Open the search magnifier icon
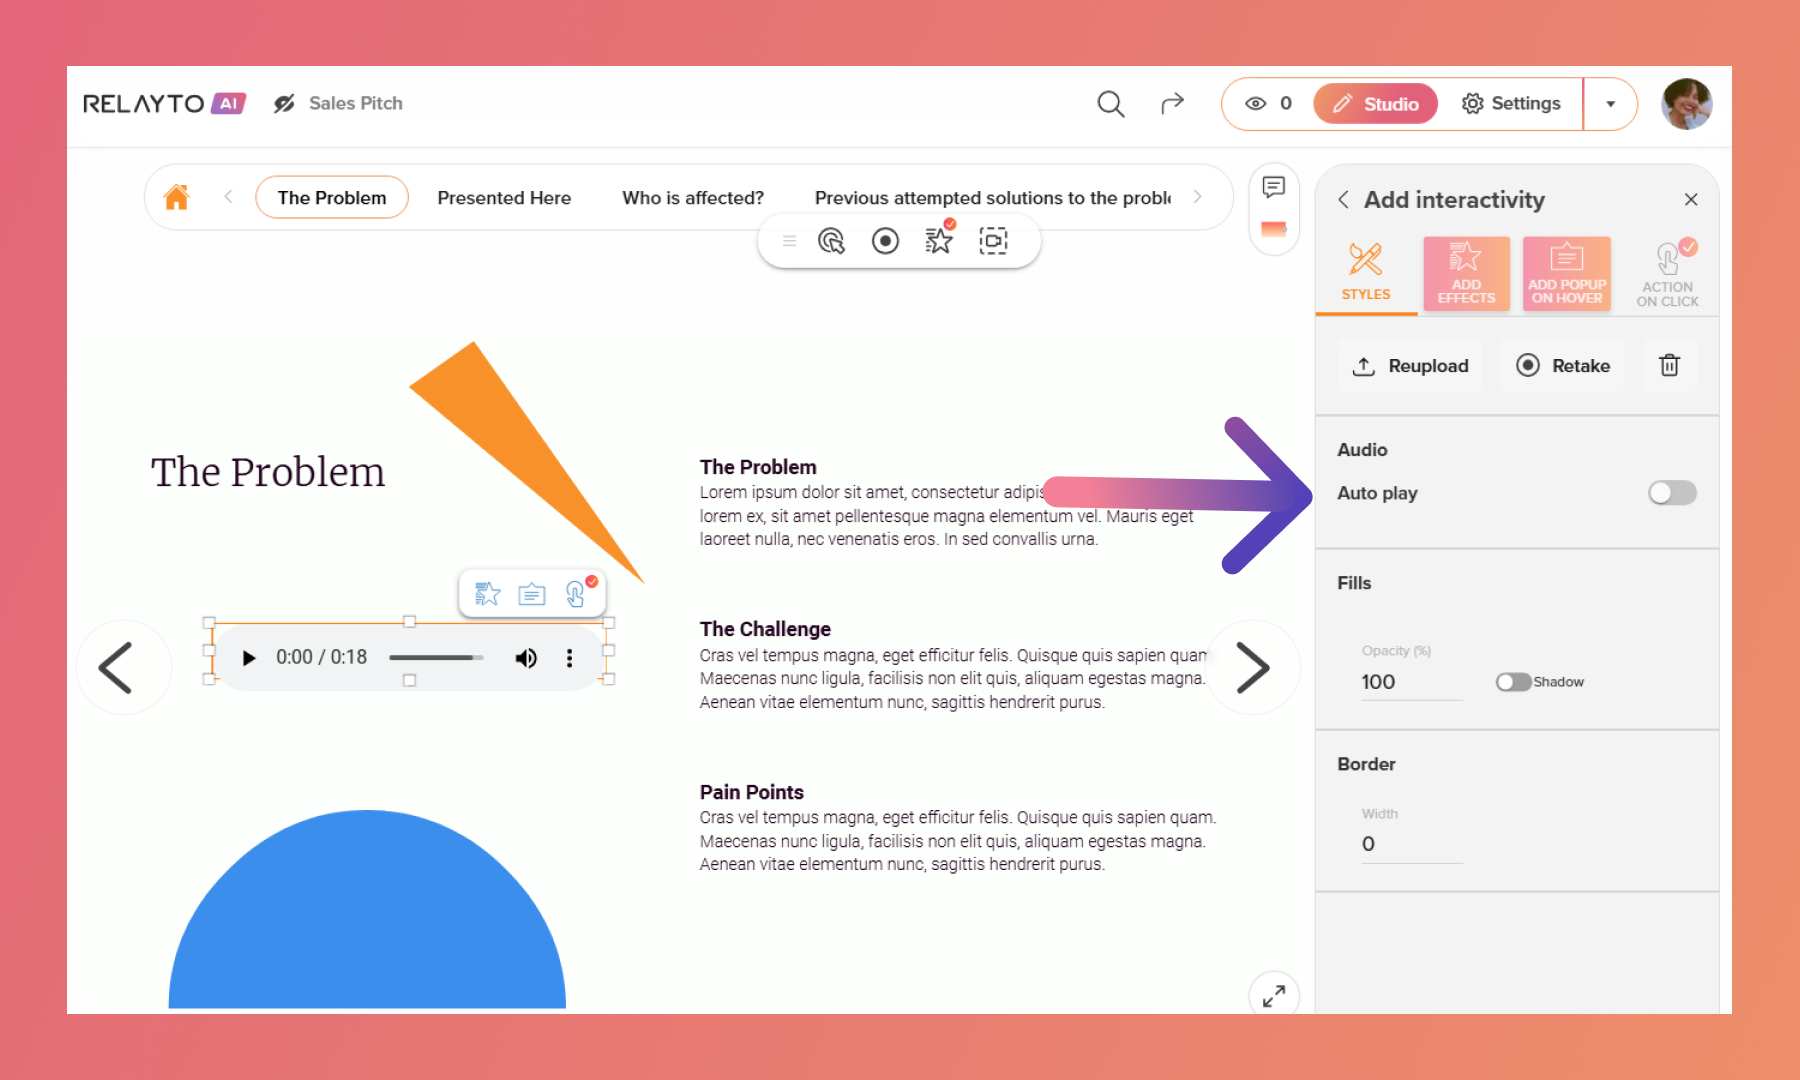This screenshot has width=1800, height=1080. [1110, 104]
